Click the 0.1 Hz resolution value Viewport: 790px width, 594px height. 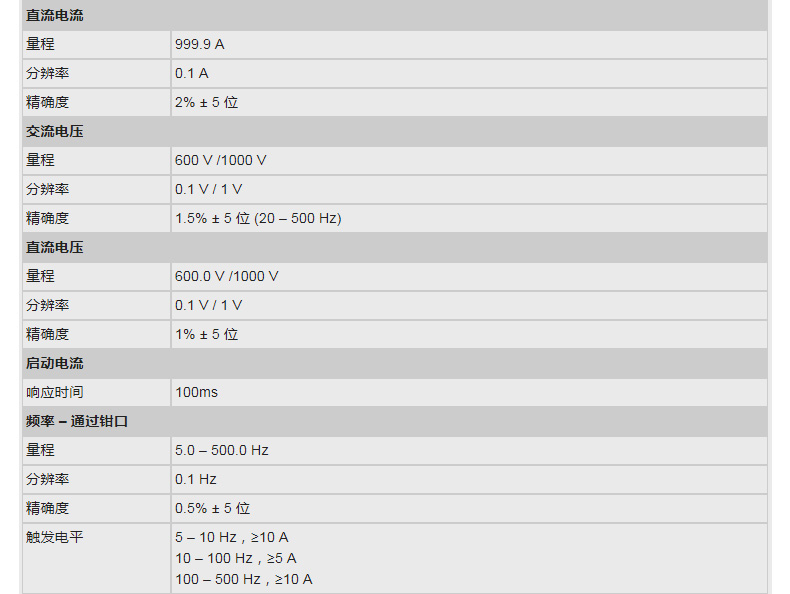pyautogui.click(x=196, y=479)
